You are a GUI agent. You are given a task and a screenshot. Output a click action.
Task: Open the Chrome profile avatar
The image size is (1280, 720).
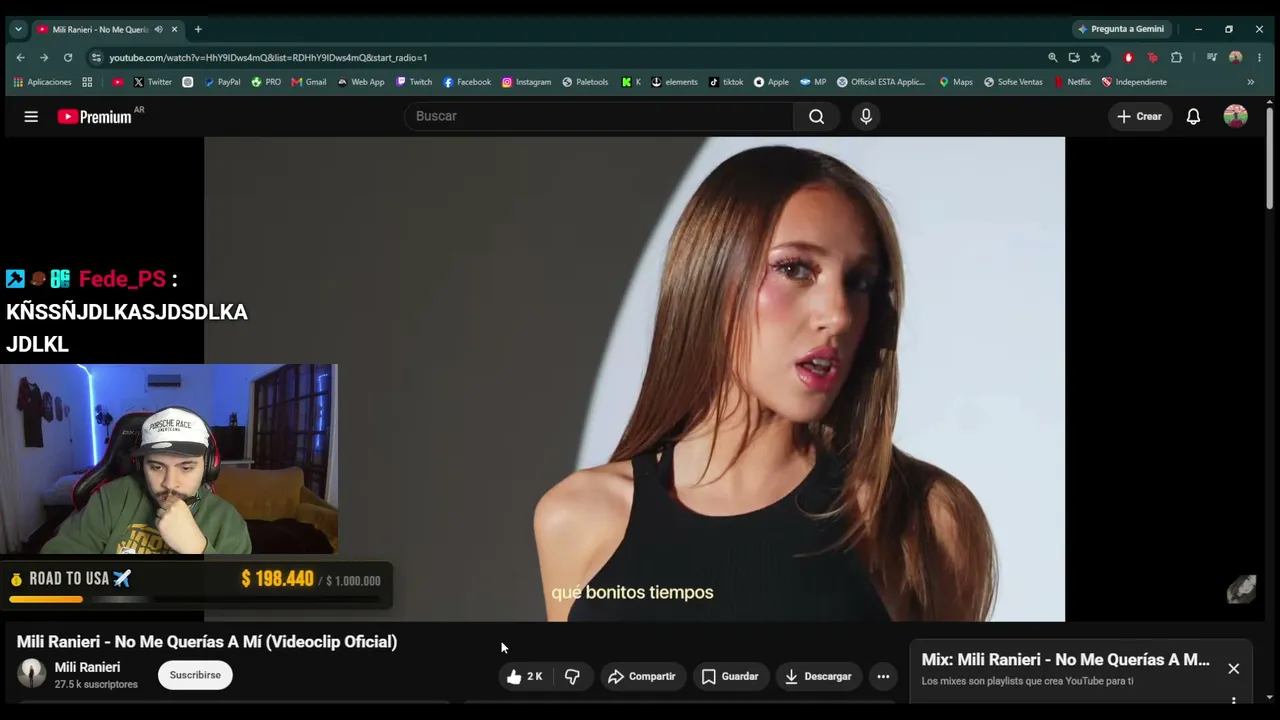(x=1236, y=58)
